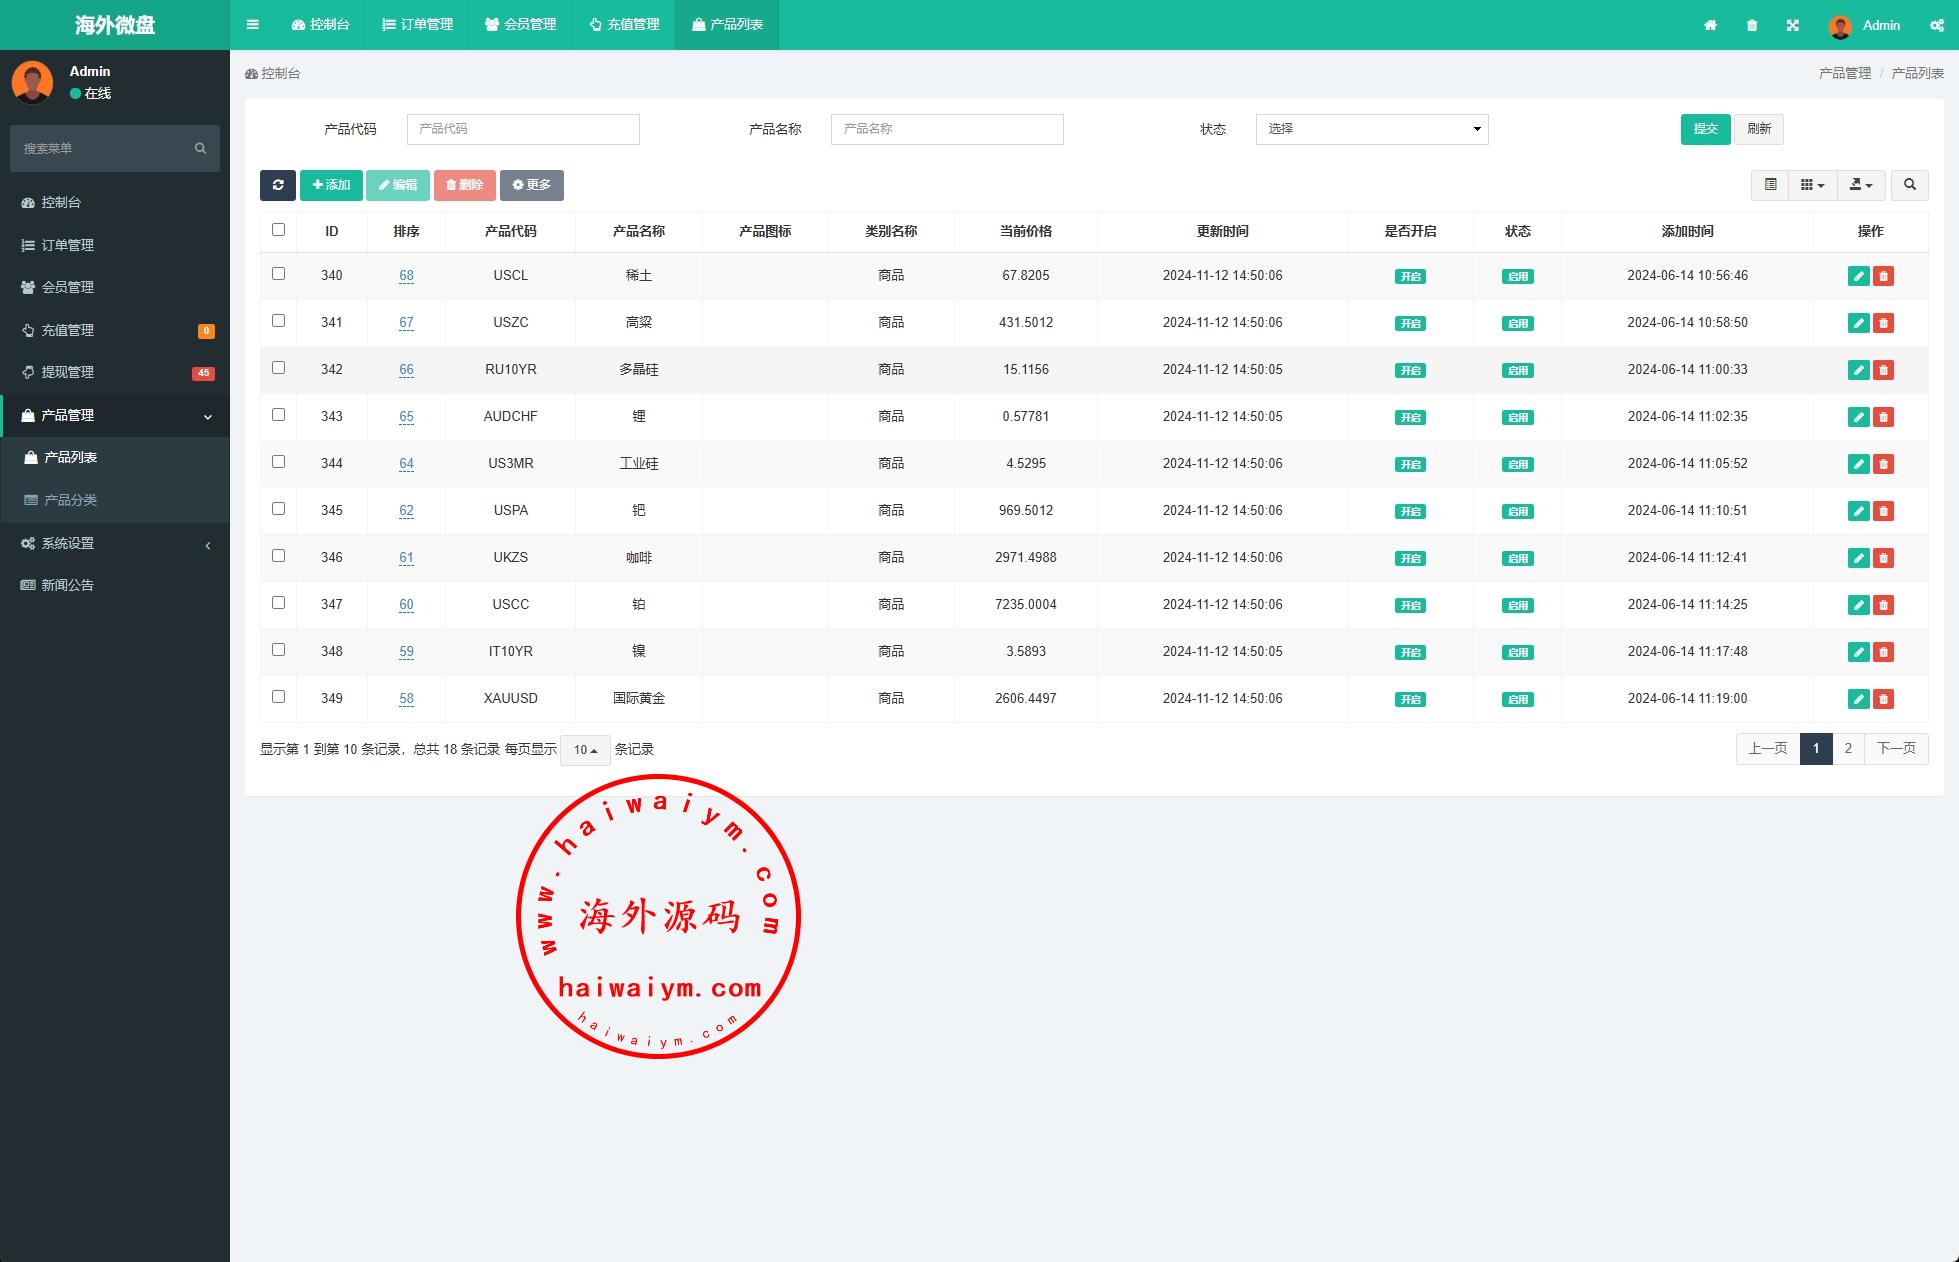Open the page size 10 dropdown
1959x1262 pixels.
tap(585, 750)
